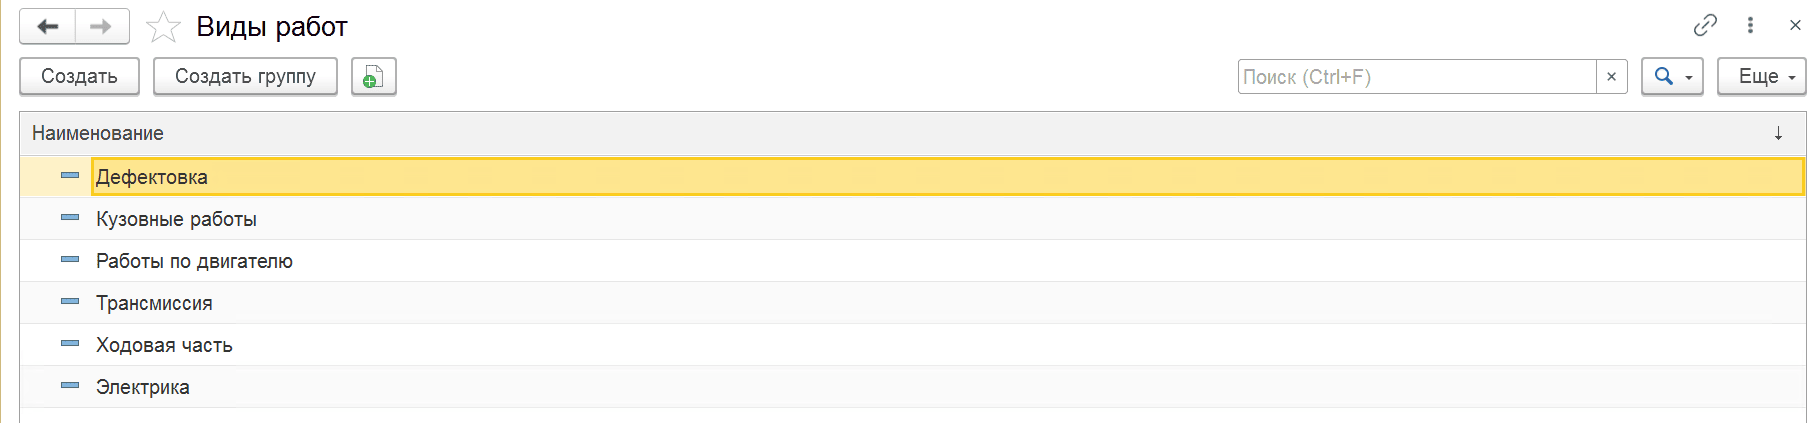Open the magnifier search dropdown
This screenshot has width=1815, height=423.
tap(1672, 77)
